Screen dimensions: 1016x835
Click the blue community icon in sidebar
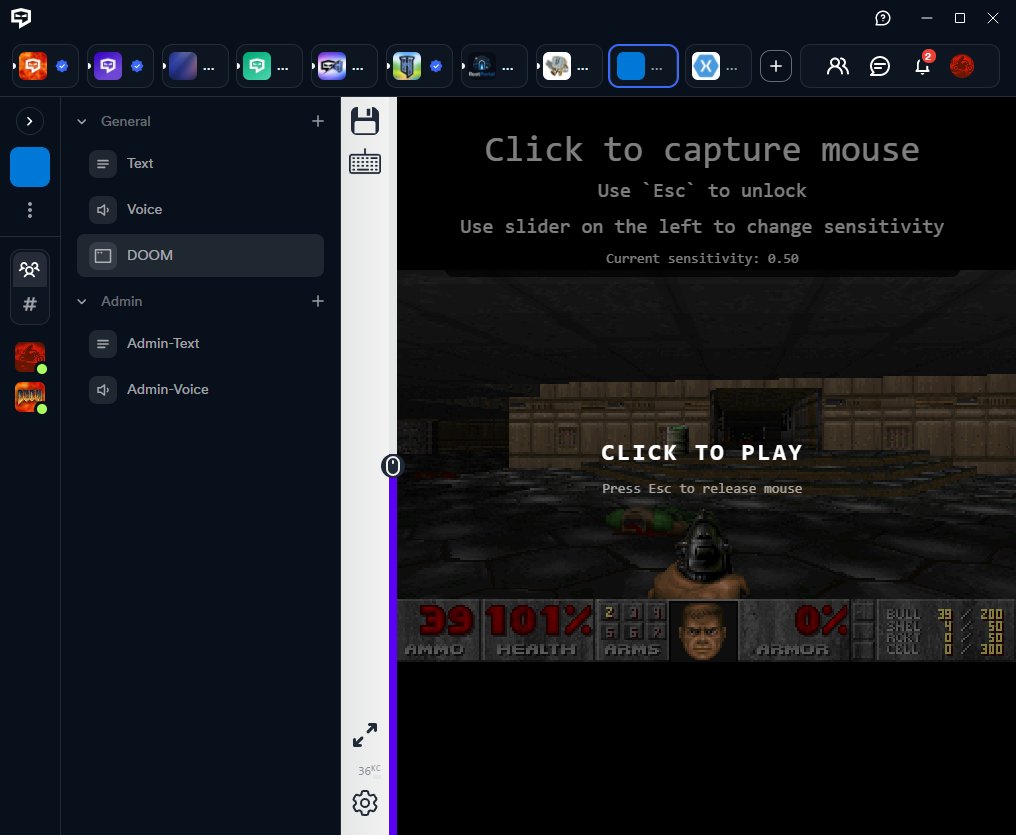point(30,167)
